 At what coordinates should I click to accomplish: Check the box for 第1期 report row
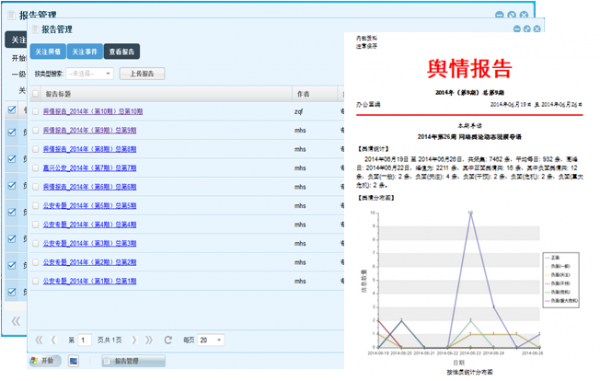click(x=36, y=281)
